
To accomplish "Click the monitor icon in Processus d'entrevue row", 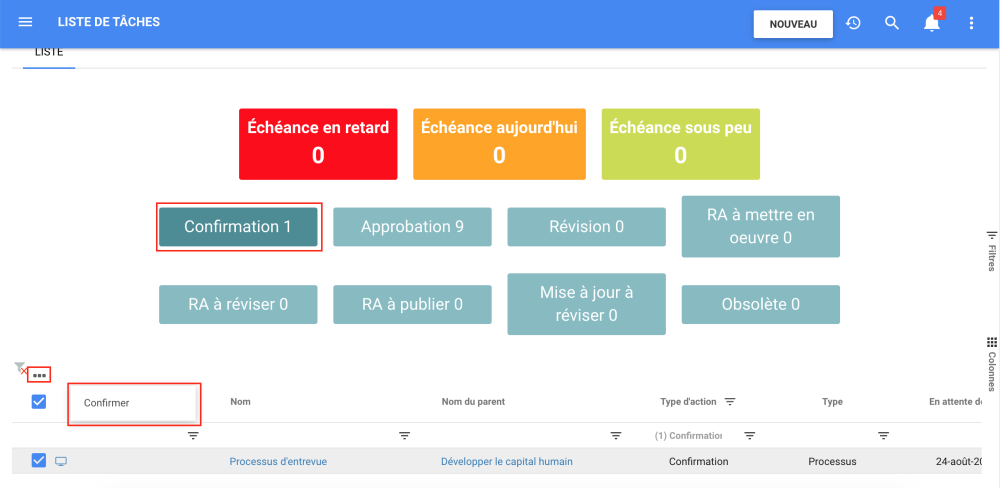I will 61,461.
